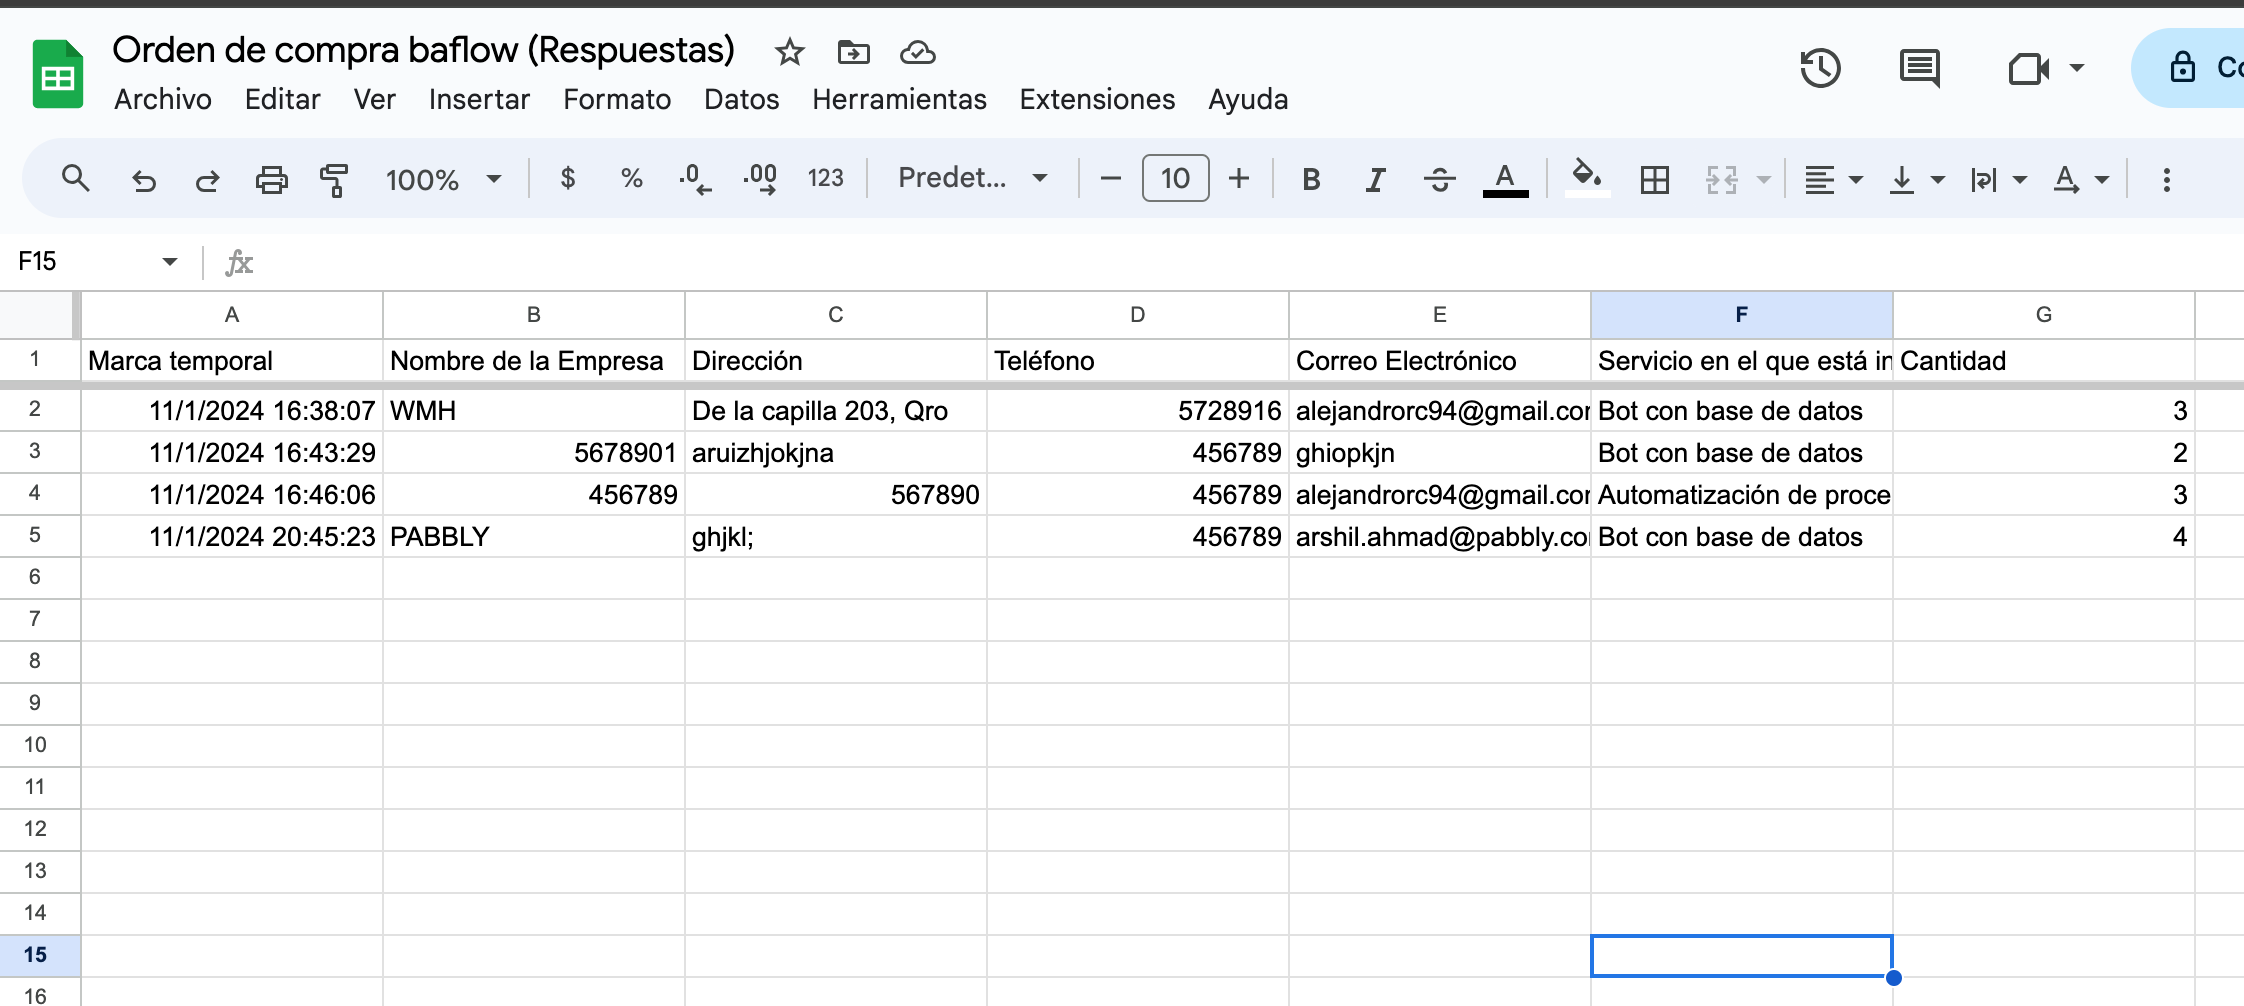Open the 100% zoom dropdown
The height and width of the screenshot is (1006, 2244).
pos(443,180)
